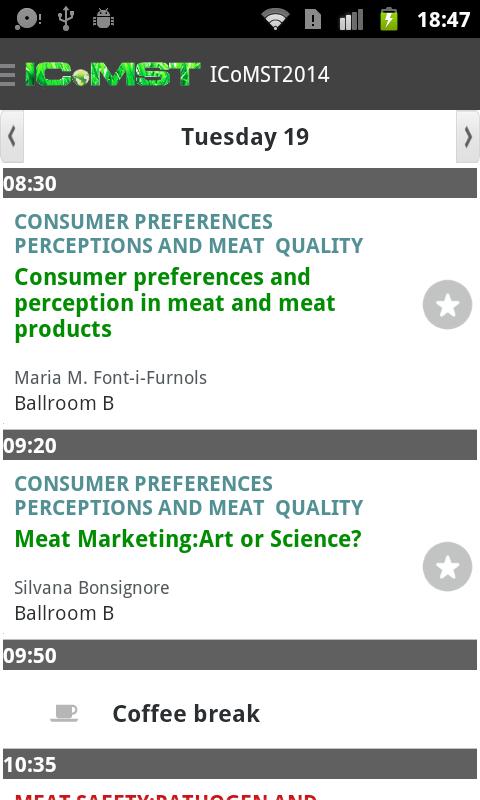Select speaker Maria M. Font-i-Furnols
The height and width of the screenshot is (800, 480).
click(x=111, y=378)
